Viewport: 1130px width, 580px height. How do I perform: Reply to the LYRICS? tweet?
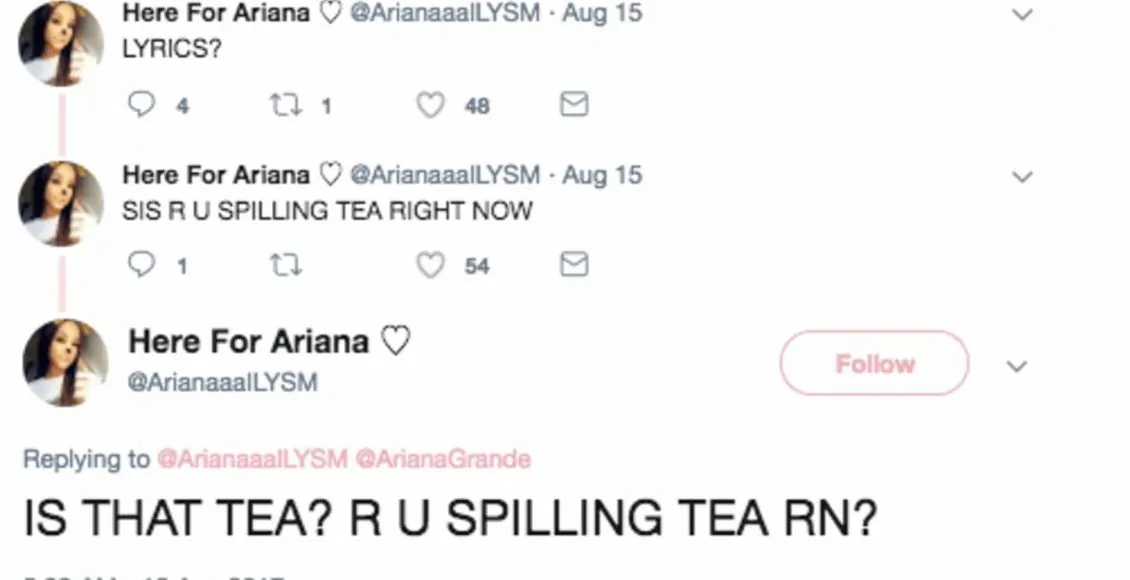tap(142, 105)
